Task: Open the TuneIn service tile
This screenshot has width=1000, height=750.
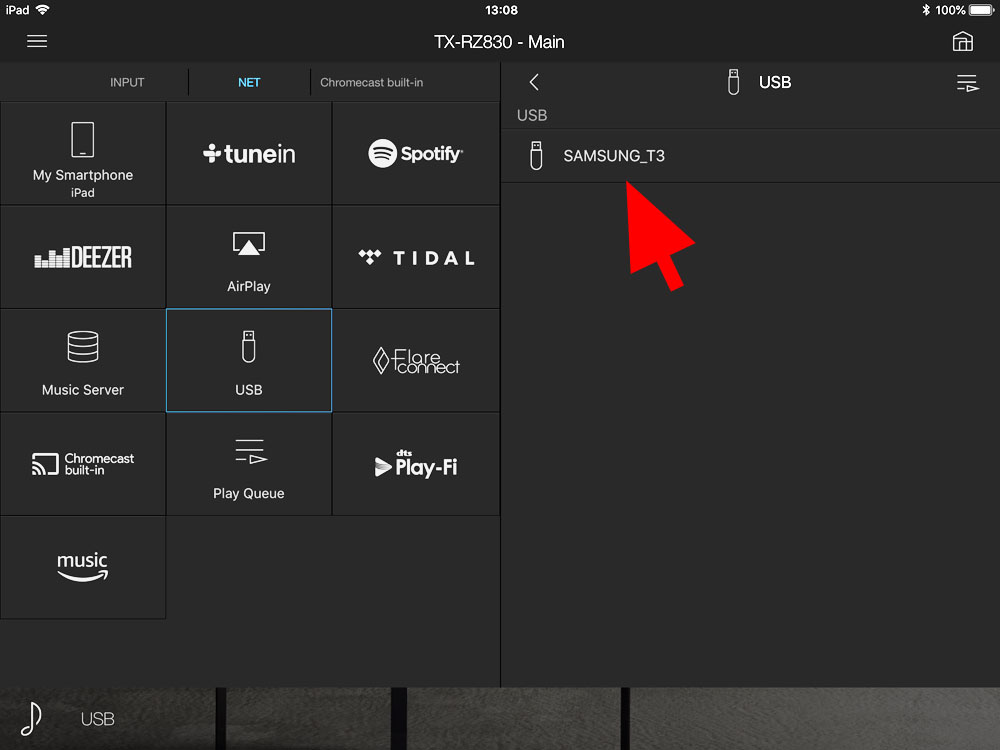Action: coord(249,153)
